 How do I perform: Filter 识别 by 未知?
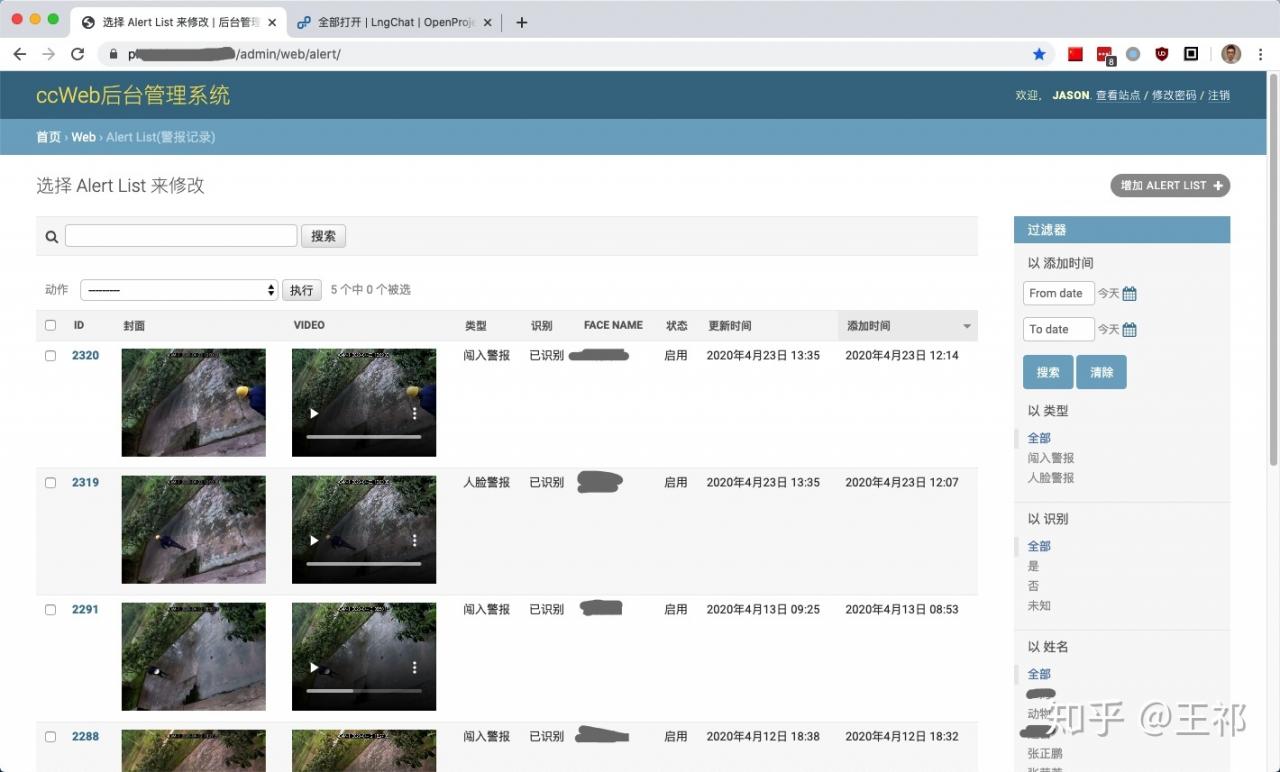pyautogui.click(x=1039, y=606)
